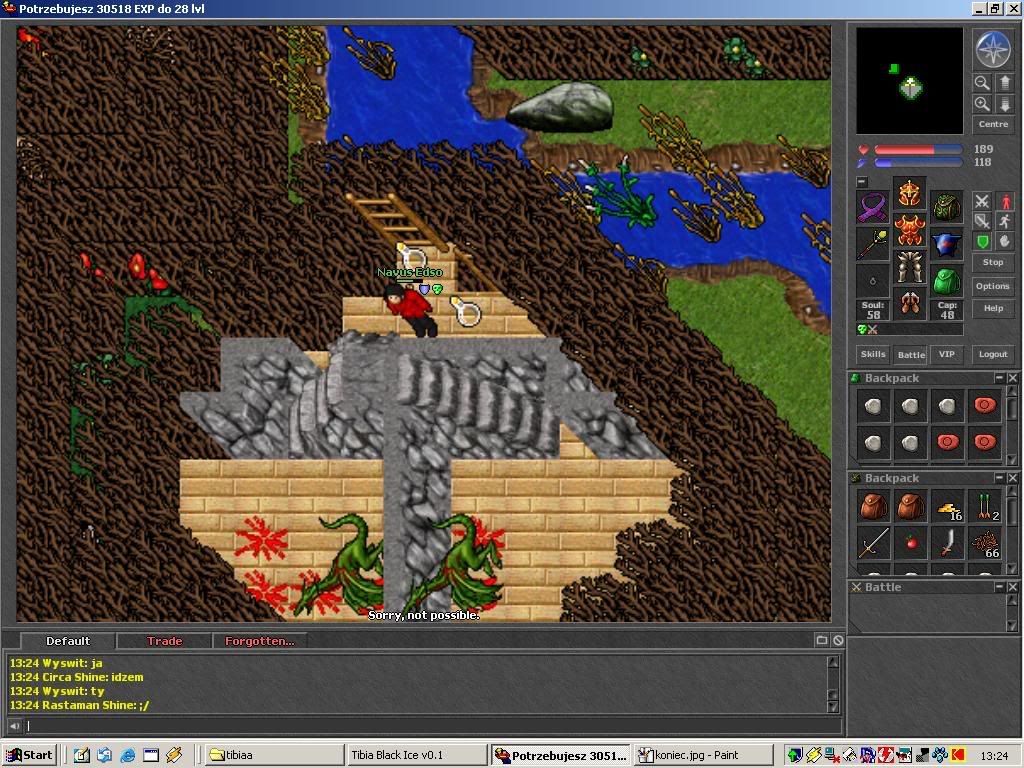Toggle secure mode hand icon
1024x768 pixels.
tap(1004, 242)
